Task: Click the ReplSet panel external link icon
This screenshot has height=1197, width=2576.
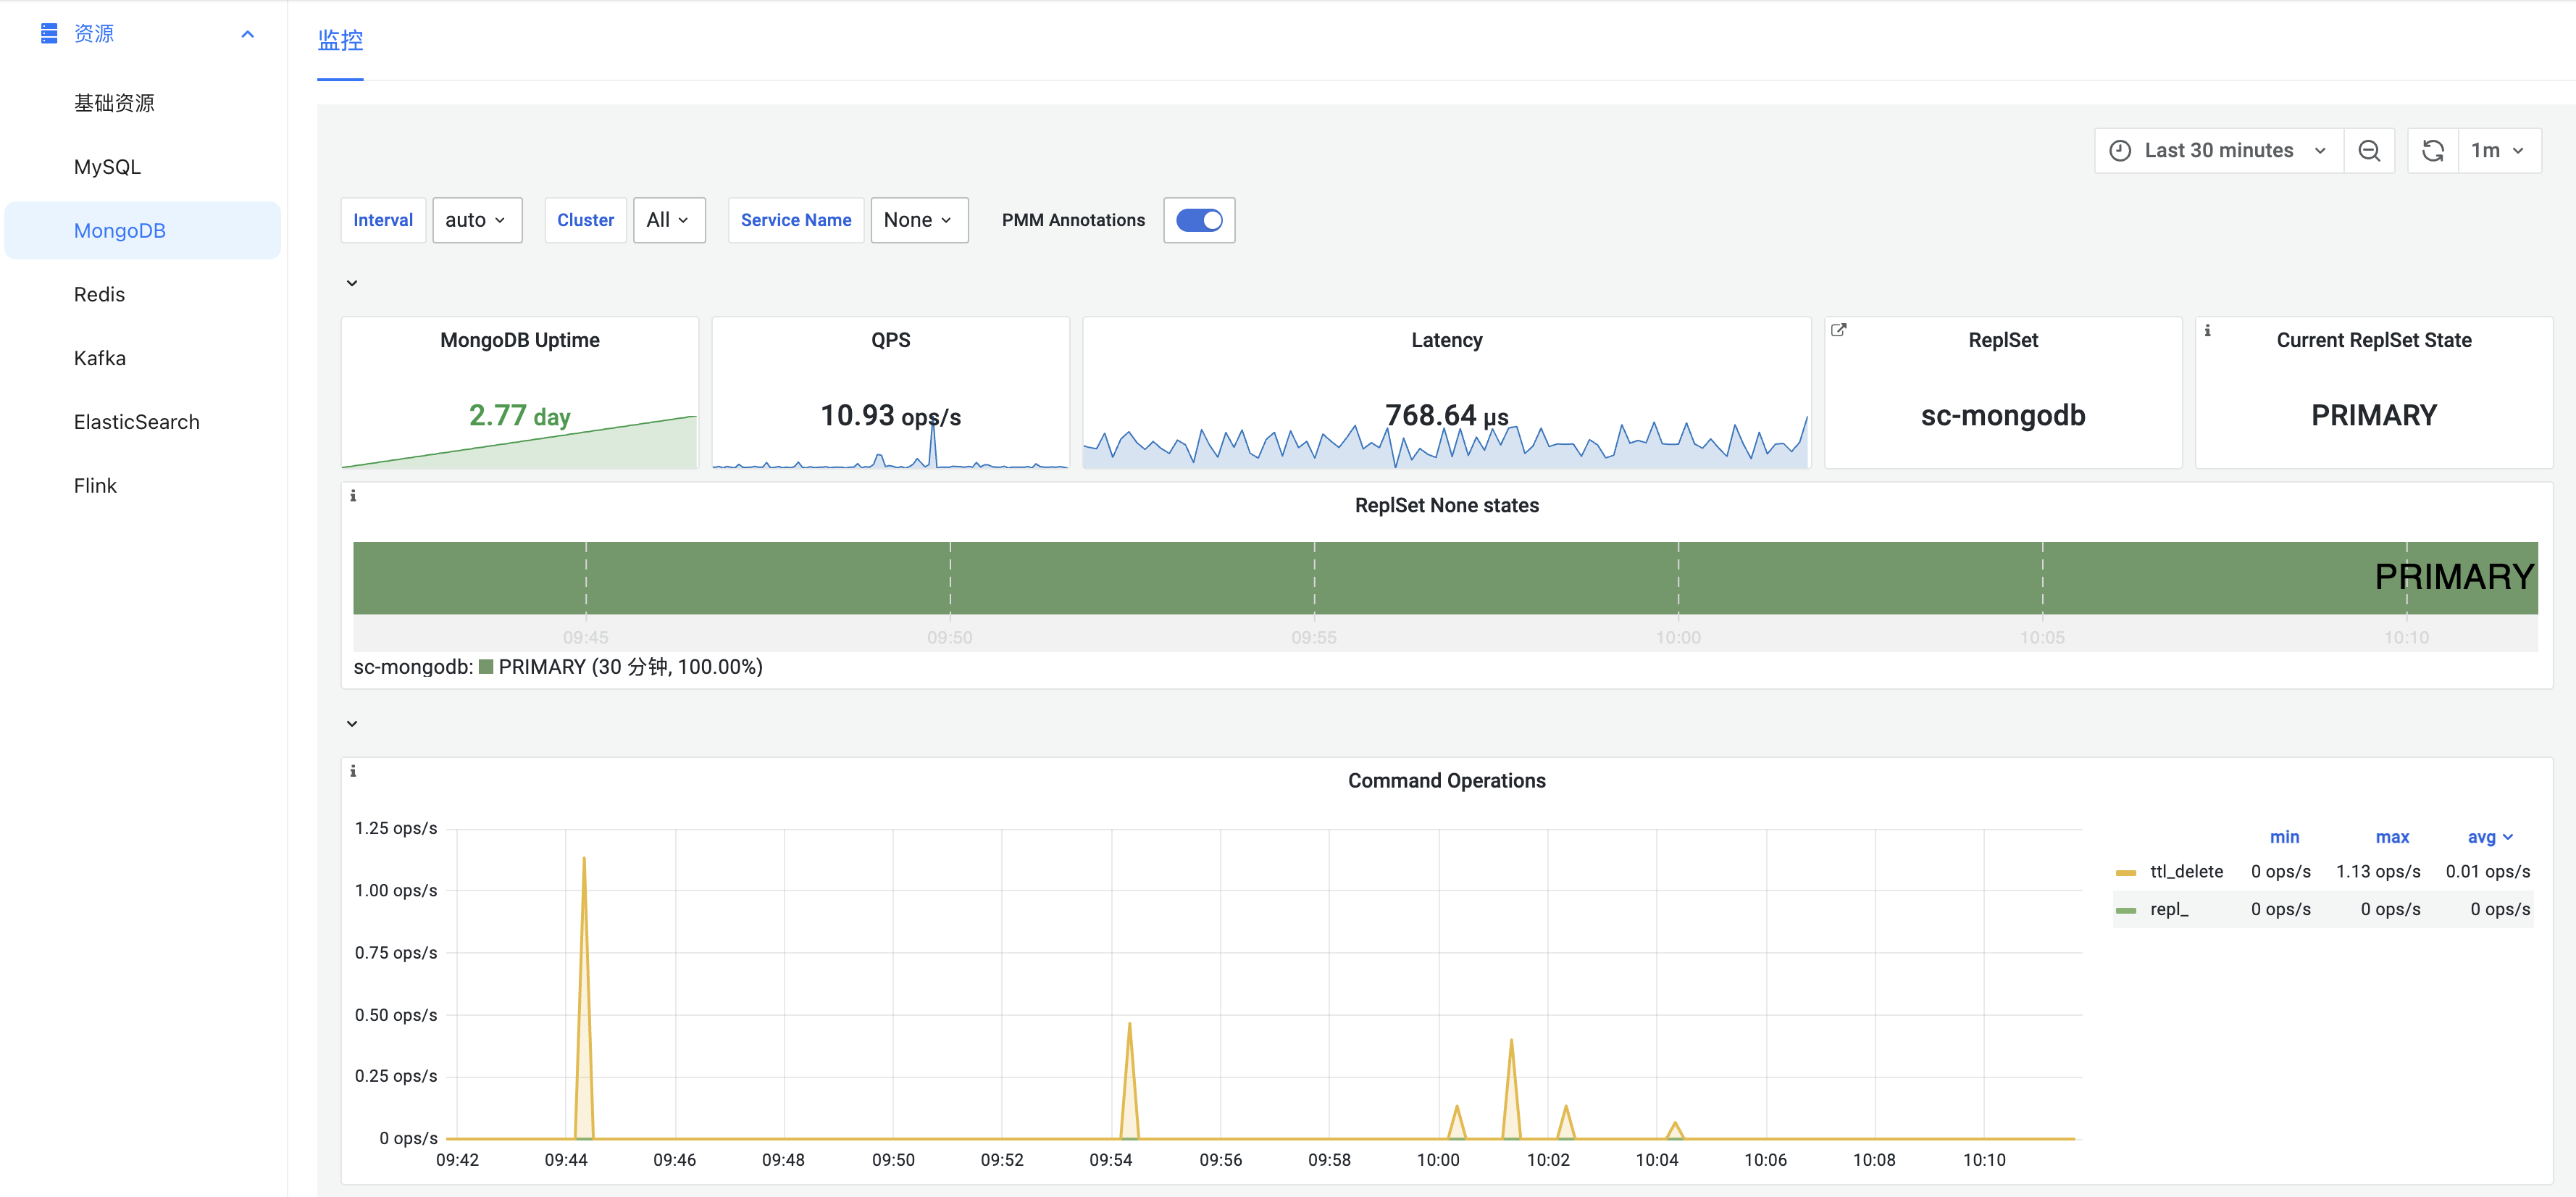Action: click(1838, 330)
